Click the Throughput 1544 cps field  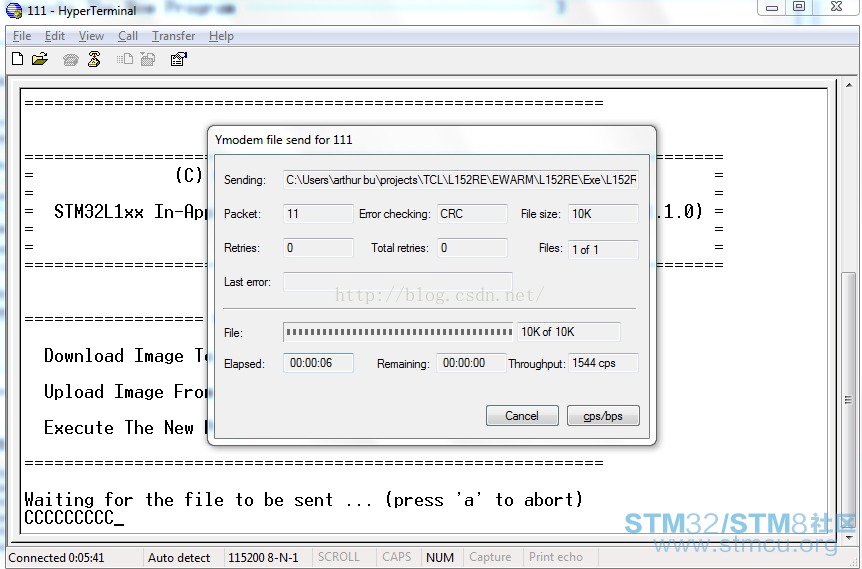pos(603,363)
